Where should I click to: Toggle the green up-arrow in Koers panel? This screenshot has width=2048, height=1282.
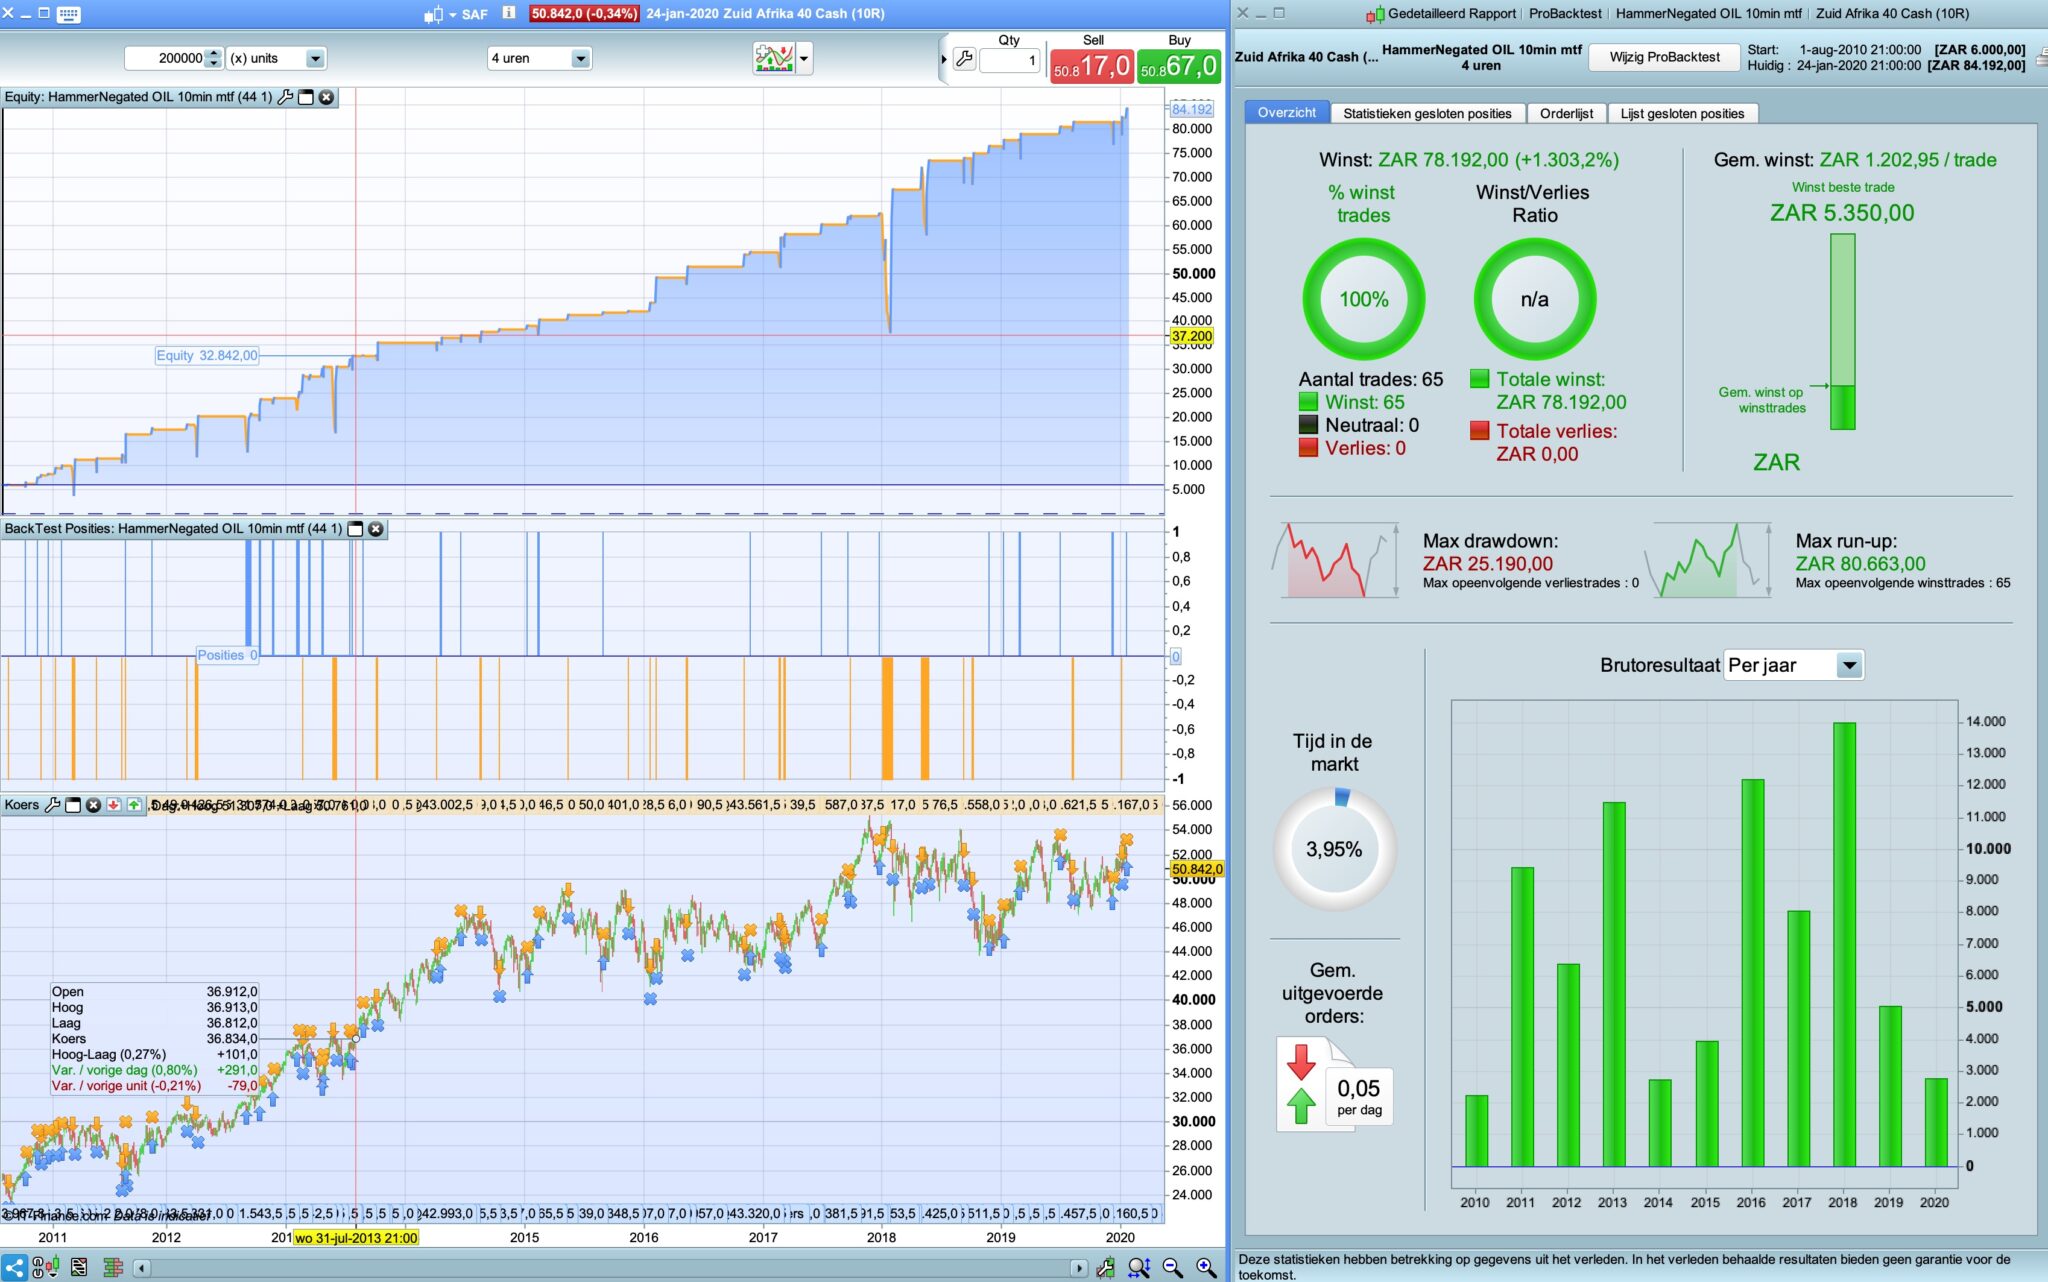point(134,805)
